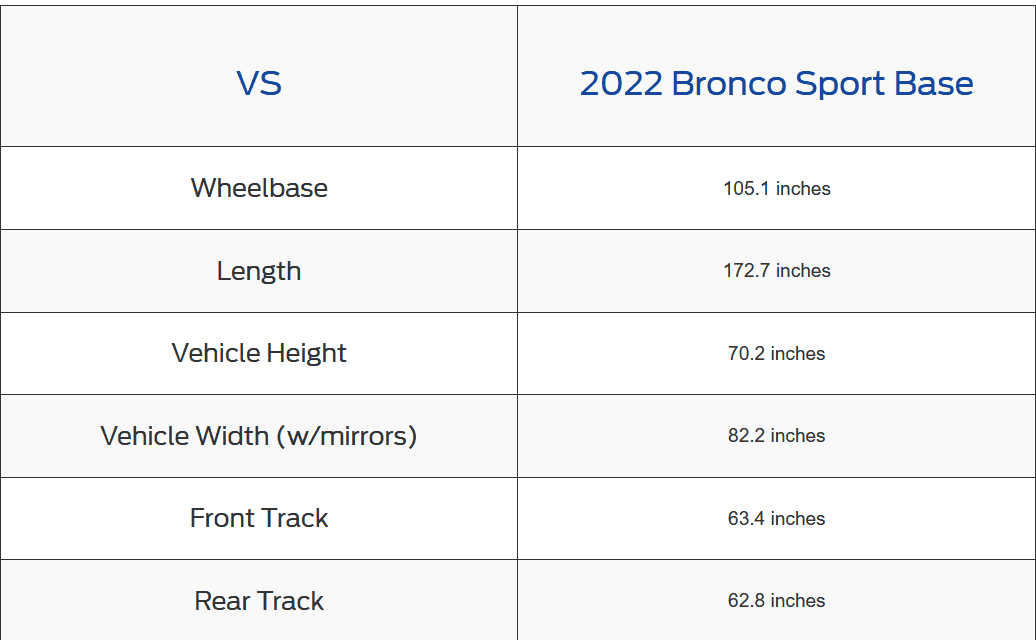Click the Vehicle Width (w/mirrors) label
Image resolution: width=1036 pixels, height=640 pixels.
(259, 436)
